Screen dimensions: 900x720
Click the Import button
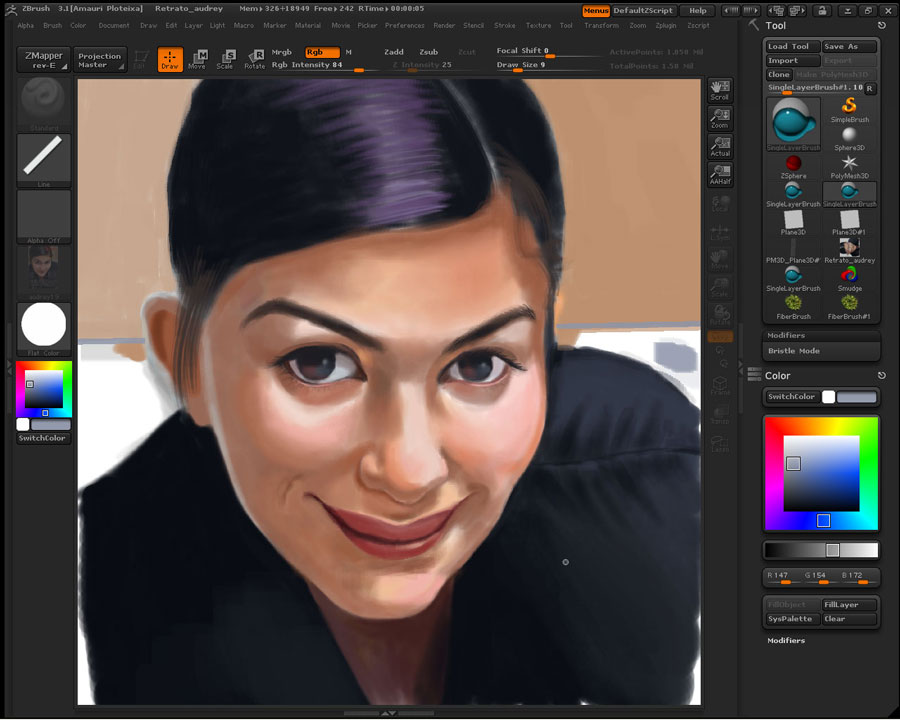tap(793, 60)
